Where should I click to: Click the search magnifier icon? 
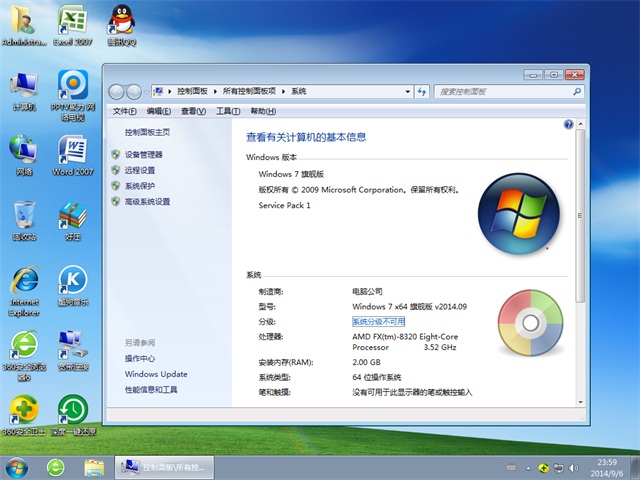coord(577,91)
